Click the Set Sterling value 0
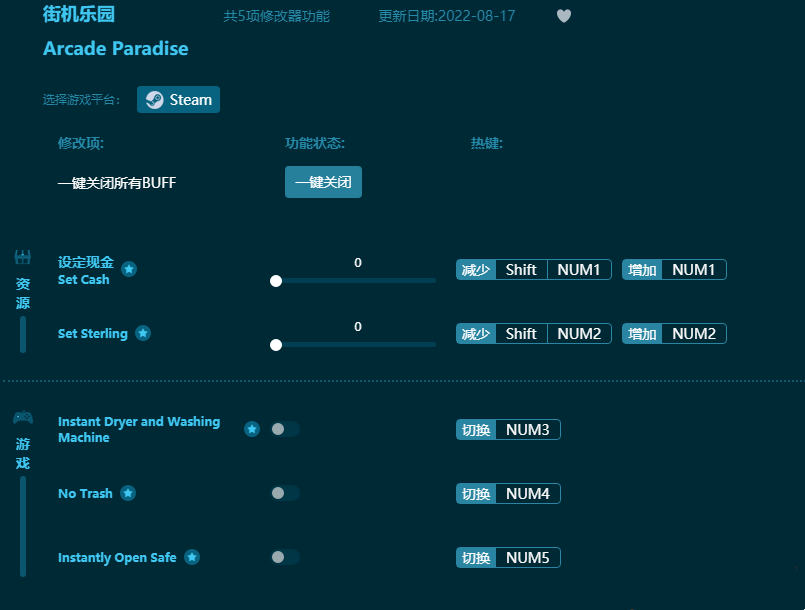 click(358, 327)
